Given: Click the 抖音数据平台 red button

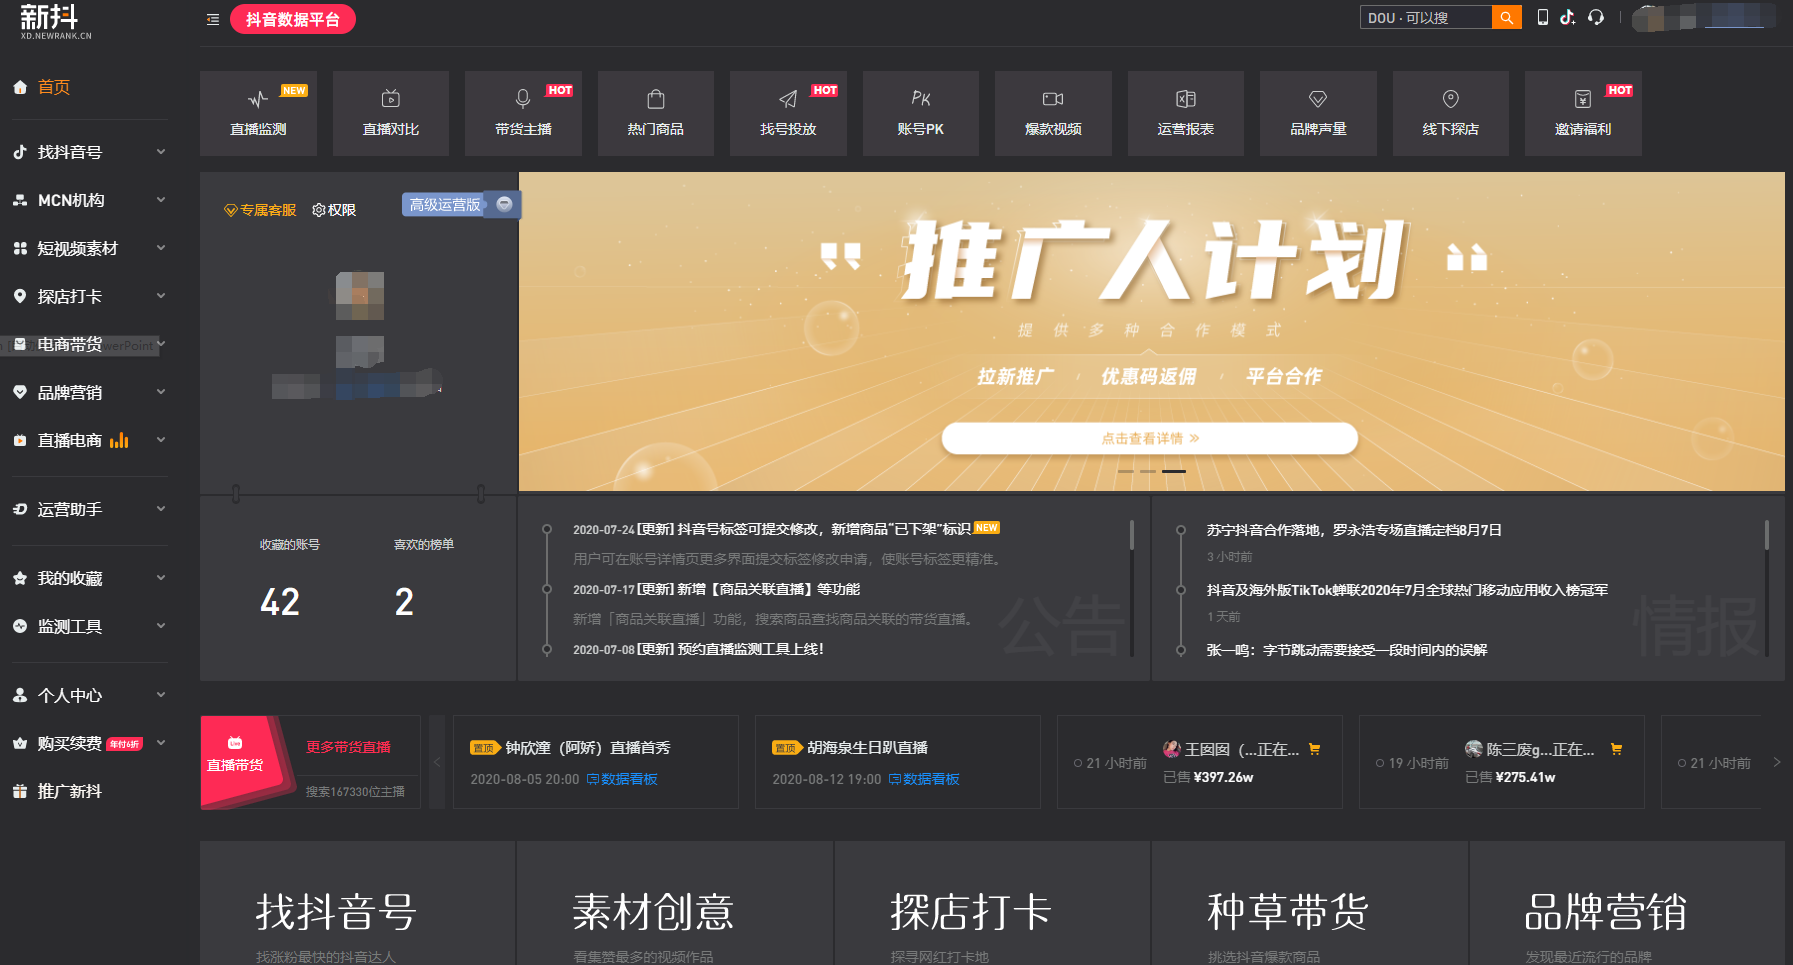Looking at the screenshot, I should [x=293, y=19].
